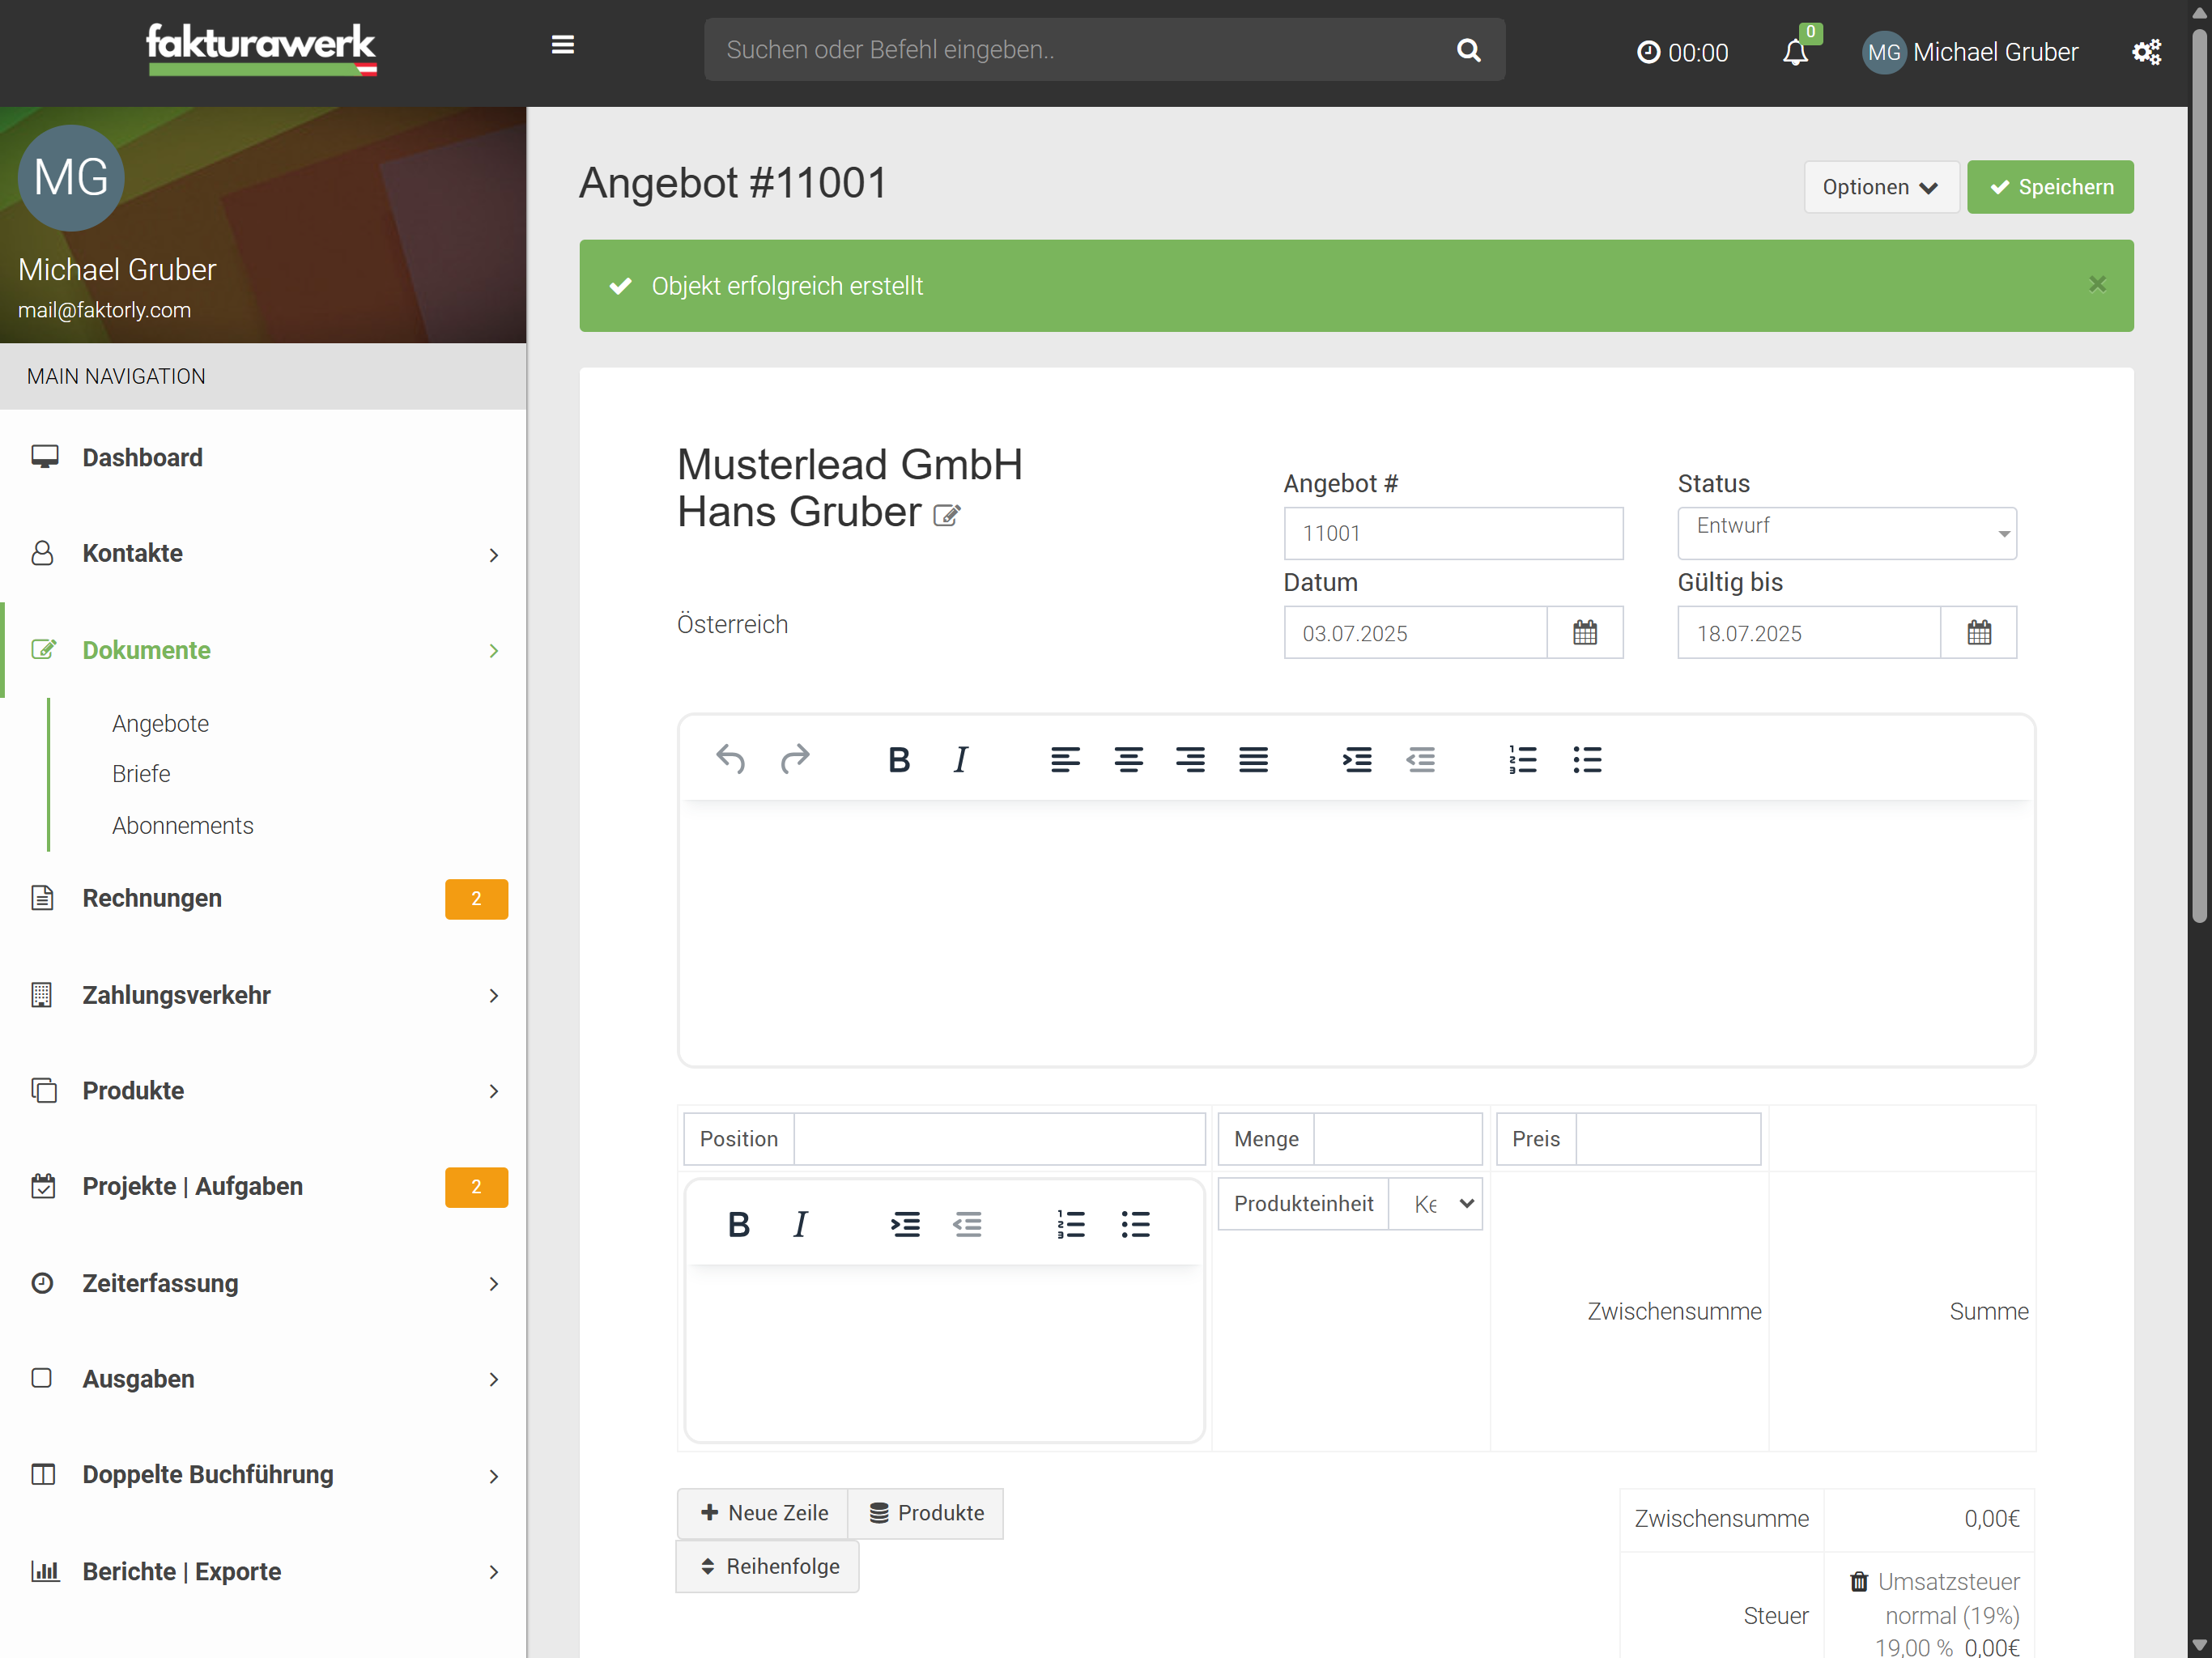Open Angebote submenu item

click(160, 724)
